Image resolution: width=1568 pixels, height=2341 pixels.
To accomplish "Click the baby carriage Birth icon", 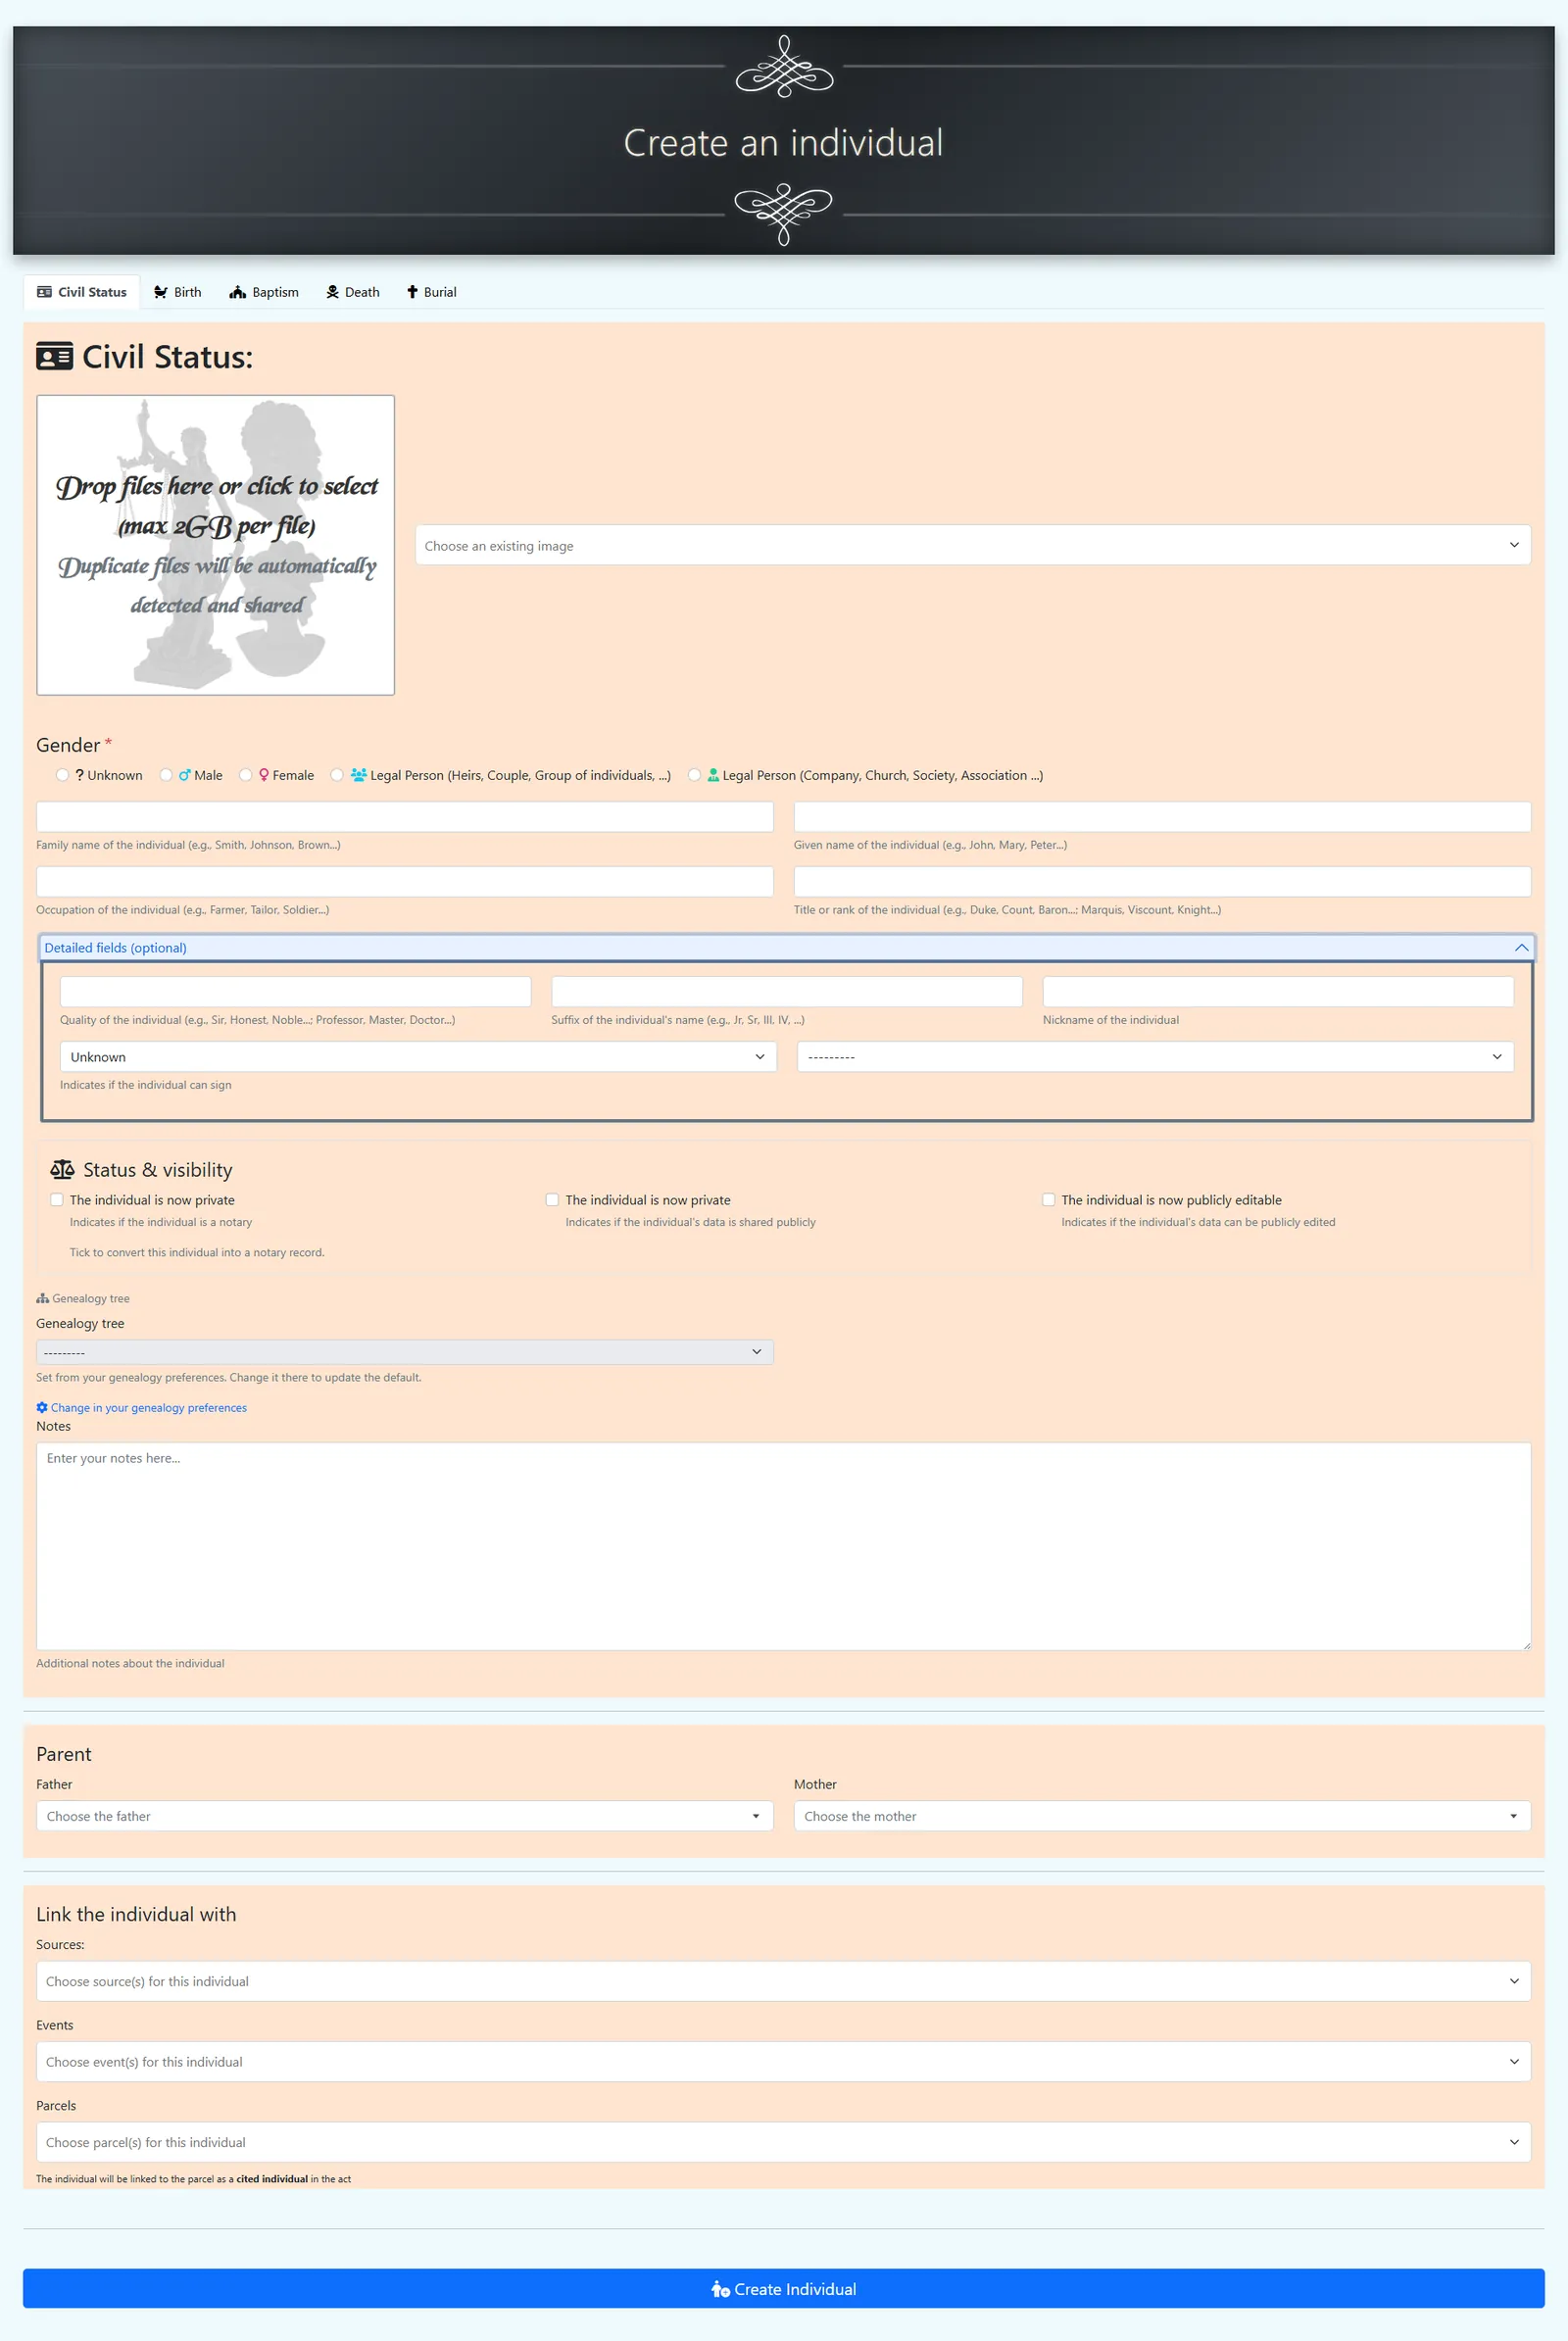I will pyautogui.click(x=161, y=292).
